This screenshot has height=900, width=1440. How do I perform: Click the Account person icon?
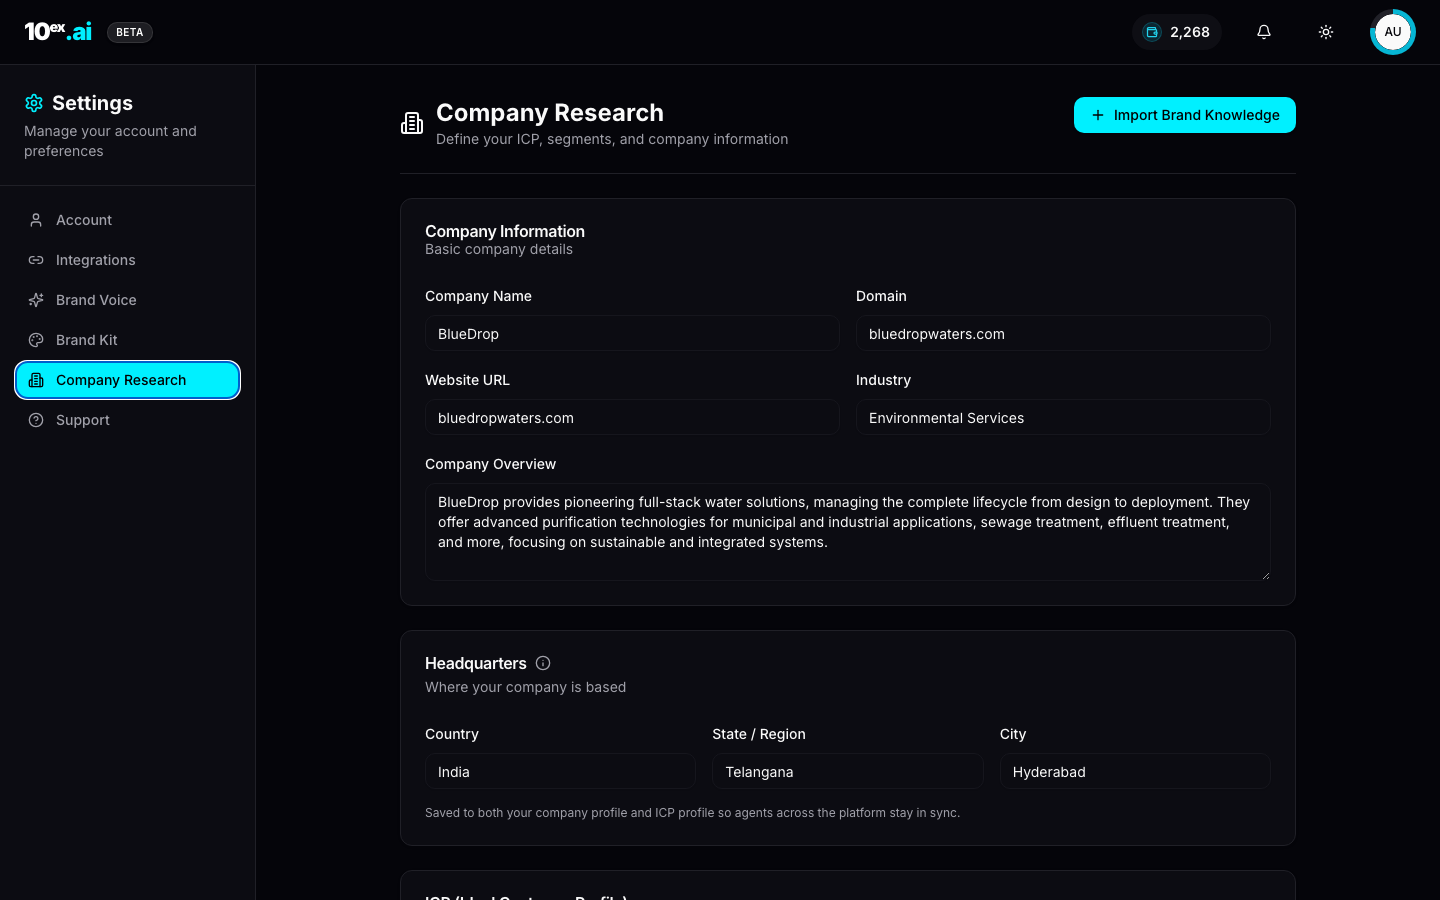[36, 220]
